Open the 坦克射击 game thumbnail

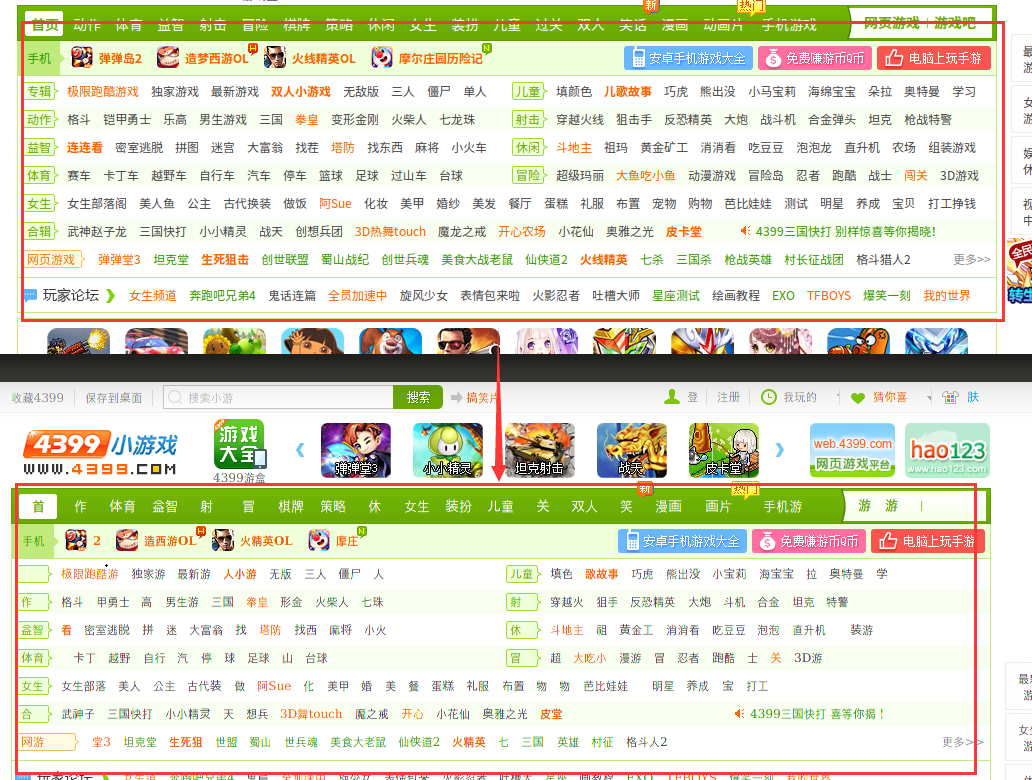539,451
